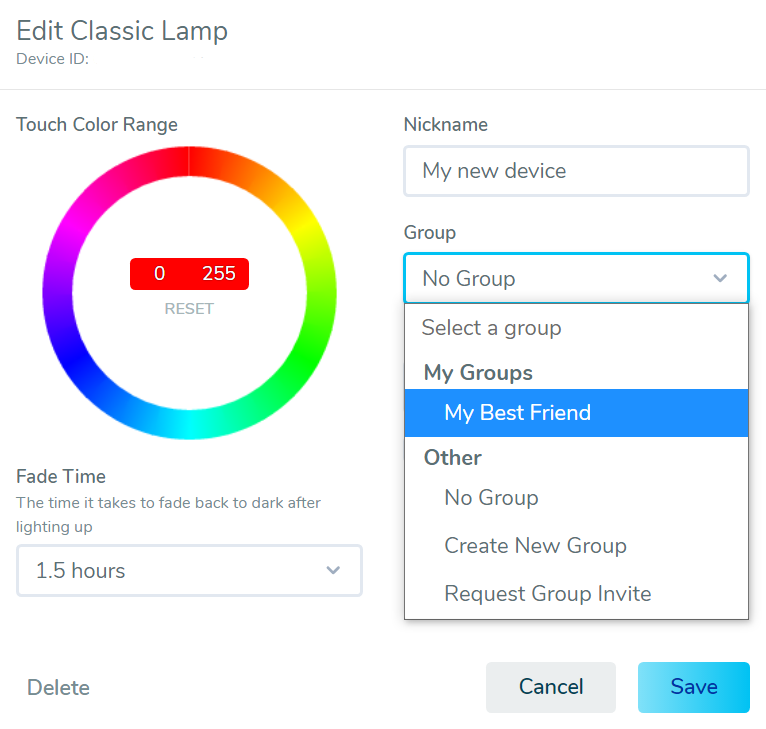Screen dimensions: 766x729
Task: Click the Nickname text field
Action: [x=576, y=171]
